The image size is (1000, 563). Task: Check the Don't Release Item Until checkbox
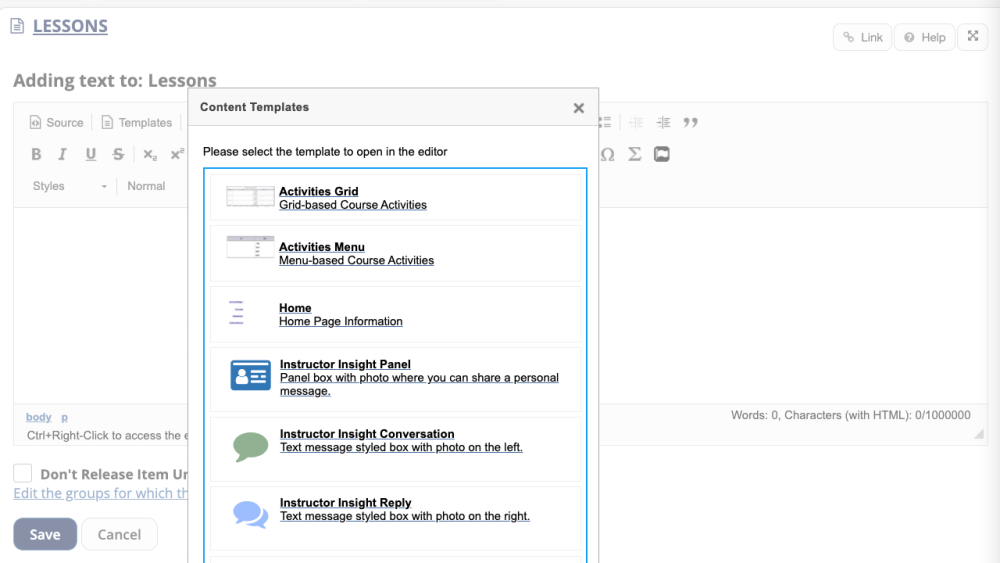click(23, 473)
